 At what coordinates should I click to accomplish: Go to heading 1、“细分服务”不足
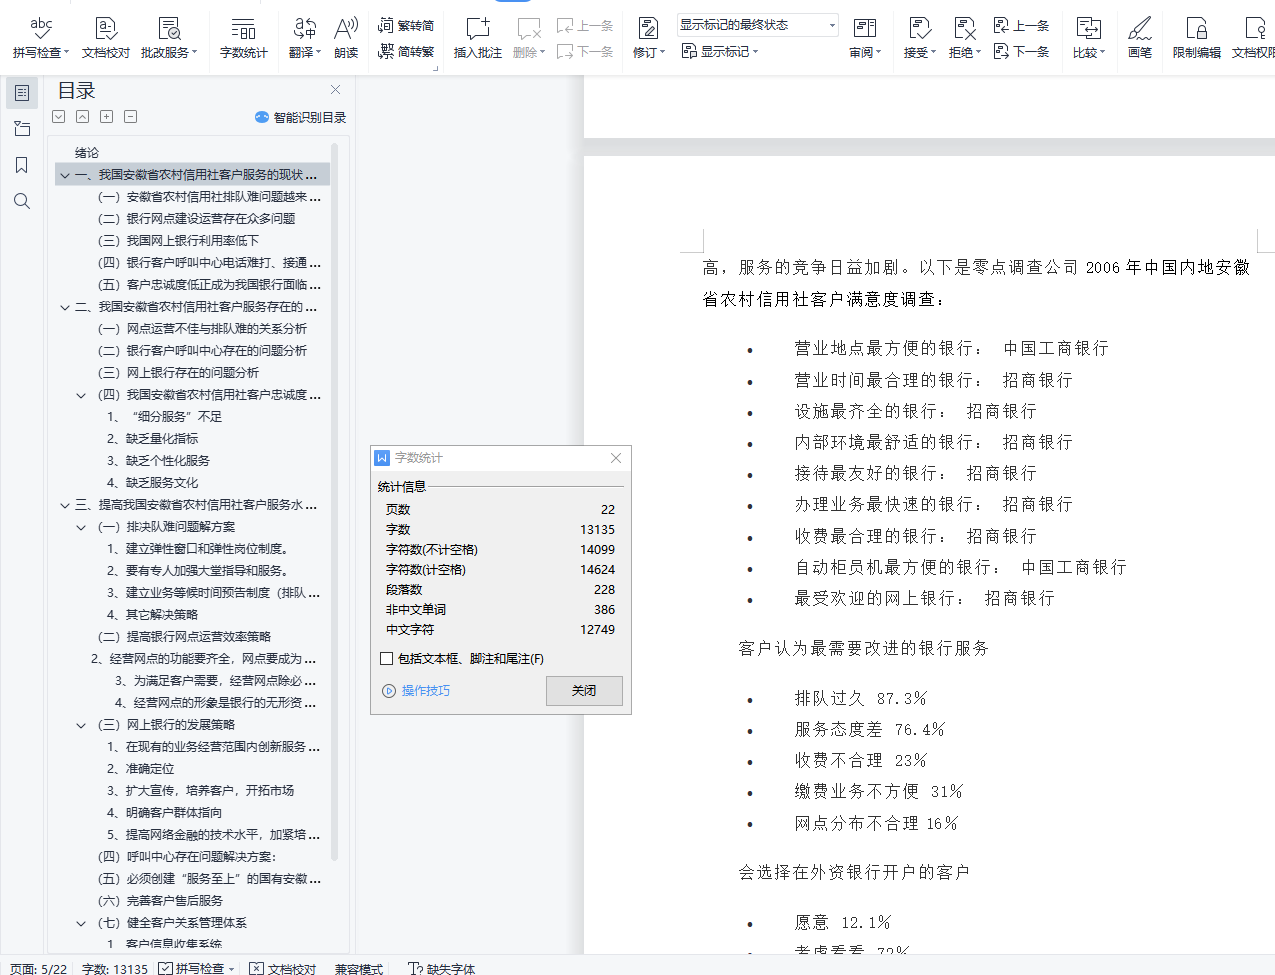click(165, 417)
